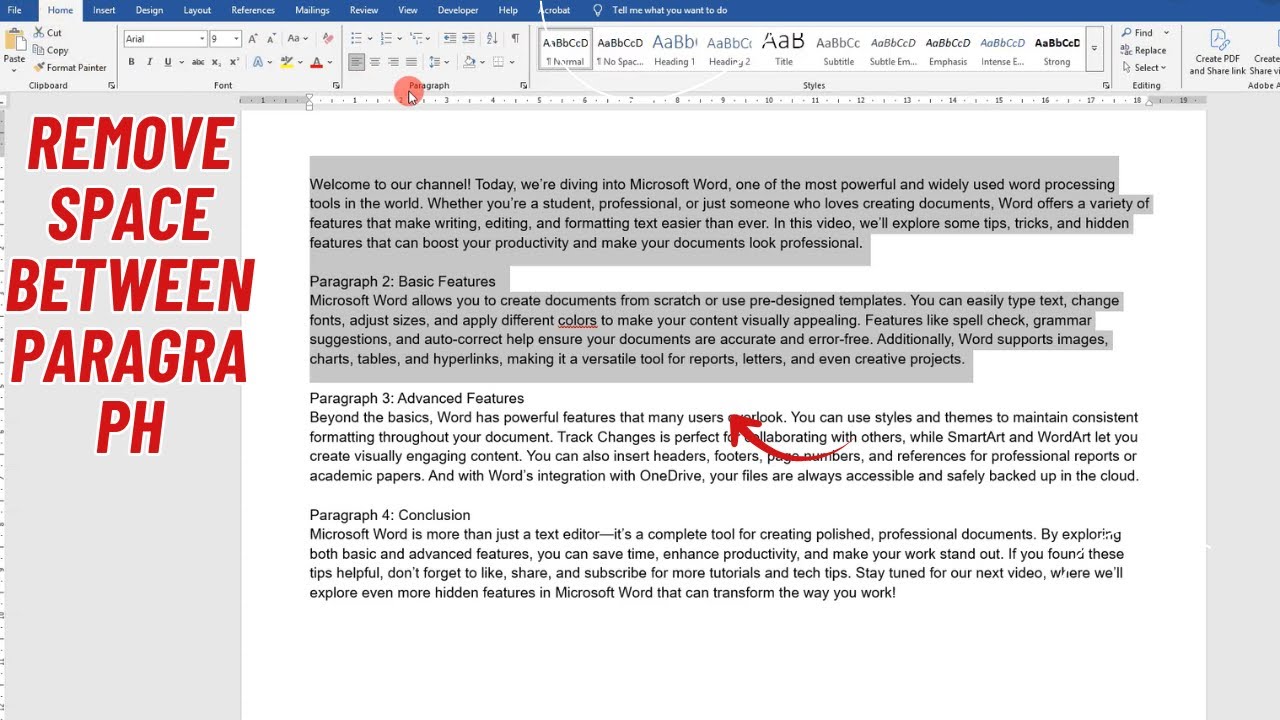Image resolution: width=1280 pixels, height=720 pixels.
Task: Show paragraph marks and hidden symbols
Action: [515, 38]
